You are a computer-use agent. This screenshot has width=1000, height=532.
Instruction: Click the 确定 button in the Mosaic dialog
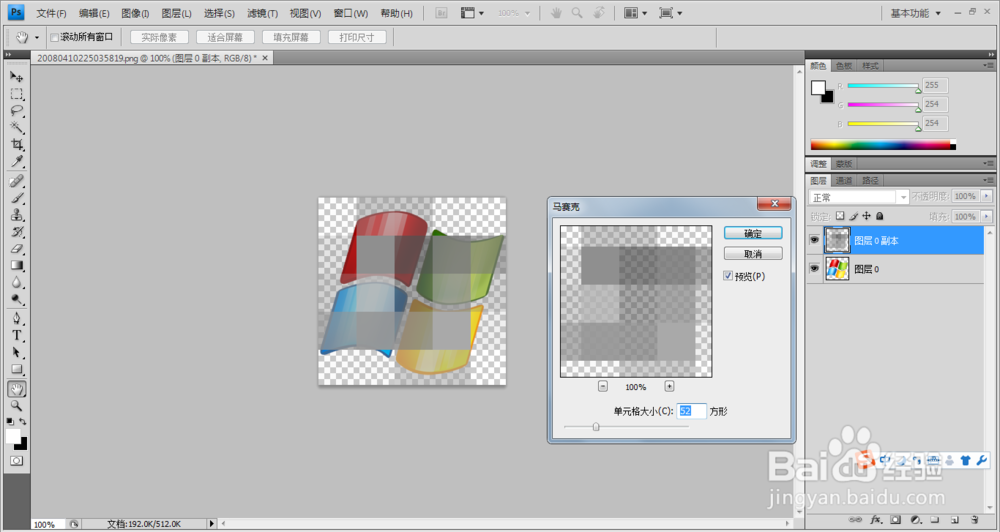click(753, 233)
